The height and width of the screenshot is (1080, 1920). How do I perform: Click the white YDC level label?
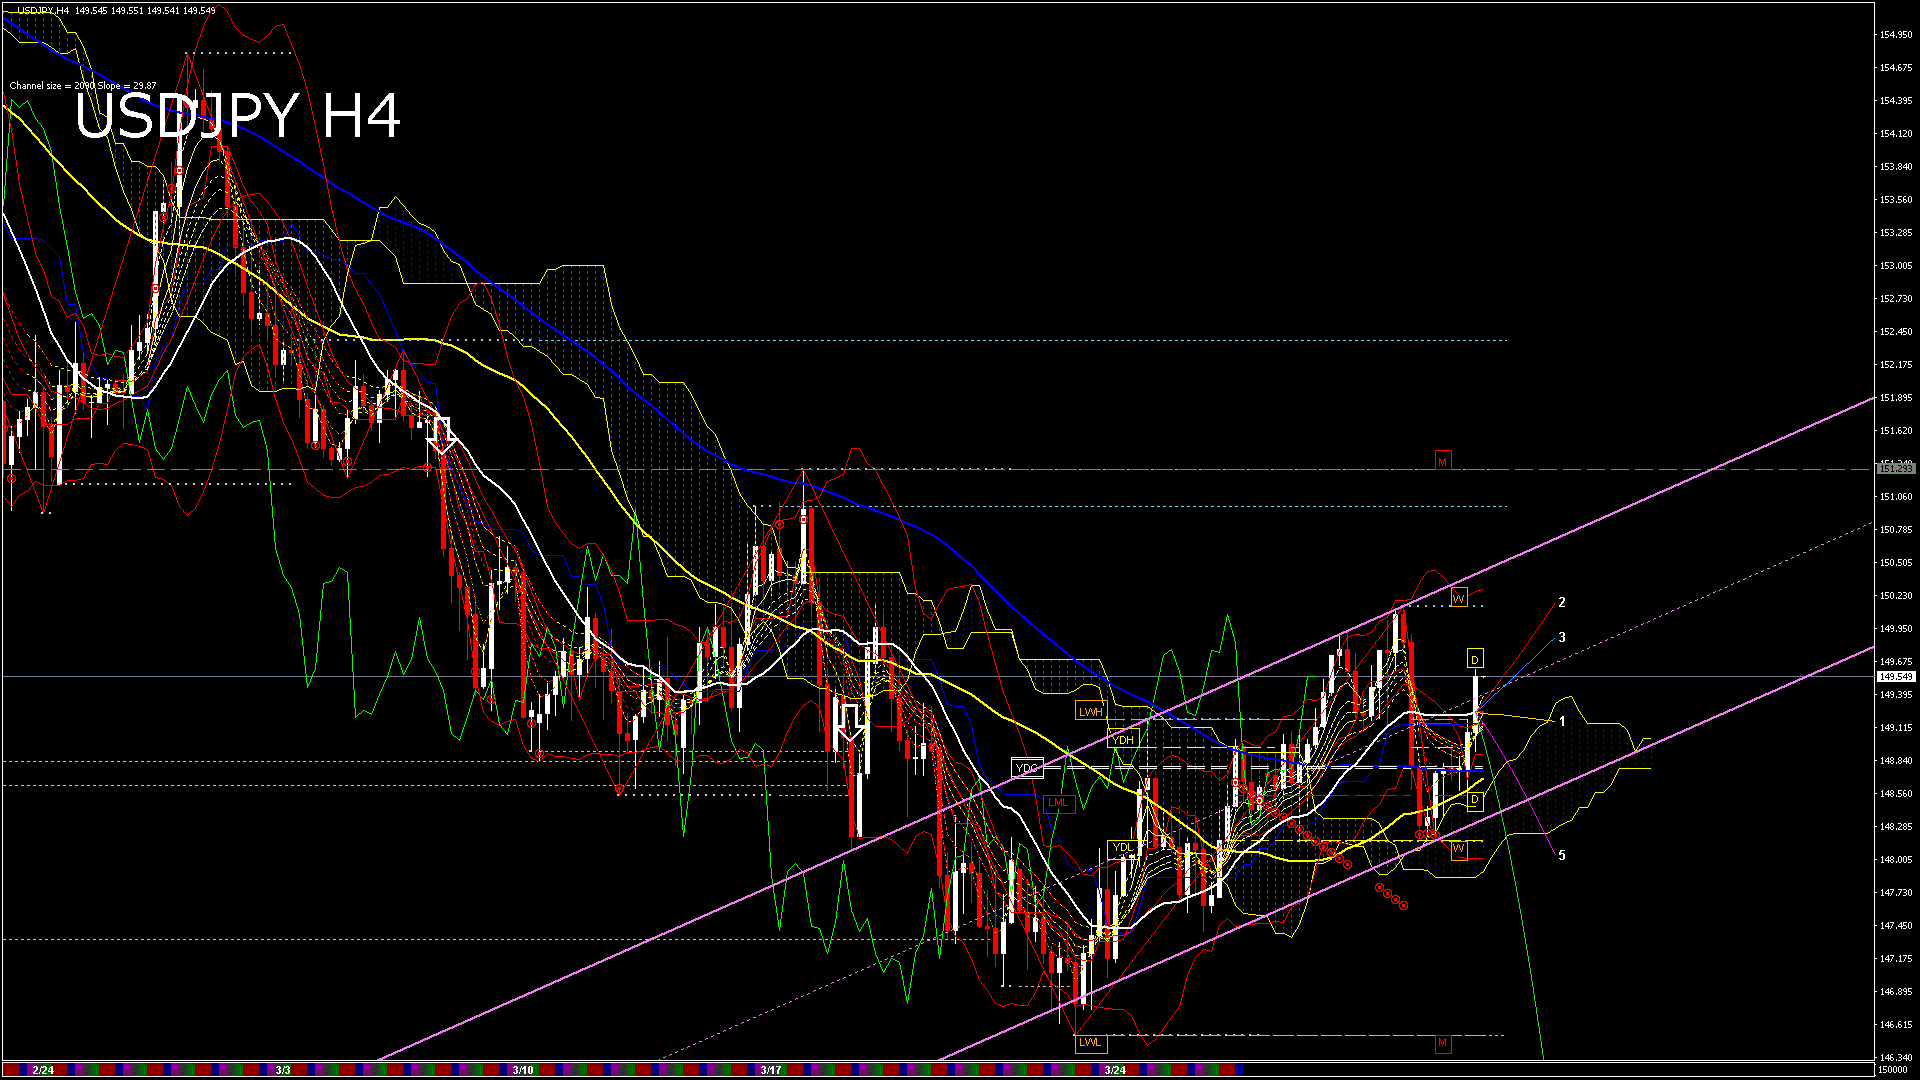(x=1027, y=768)
